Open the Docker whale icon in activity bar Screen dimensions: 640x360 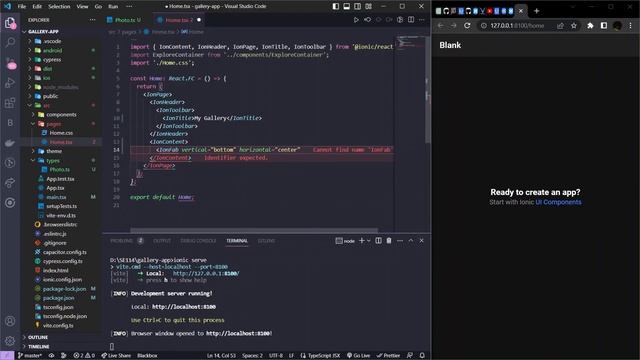[x=10, y=143]
